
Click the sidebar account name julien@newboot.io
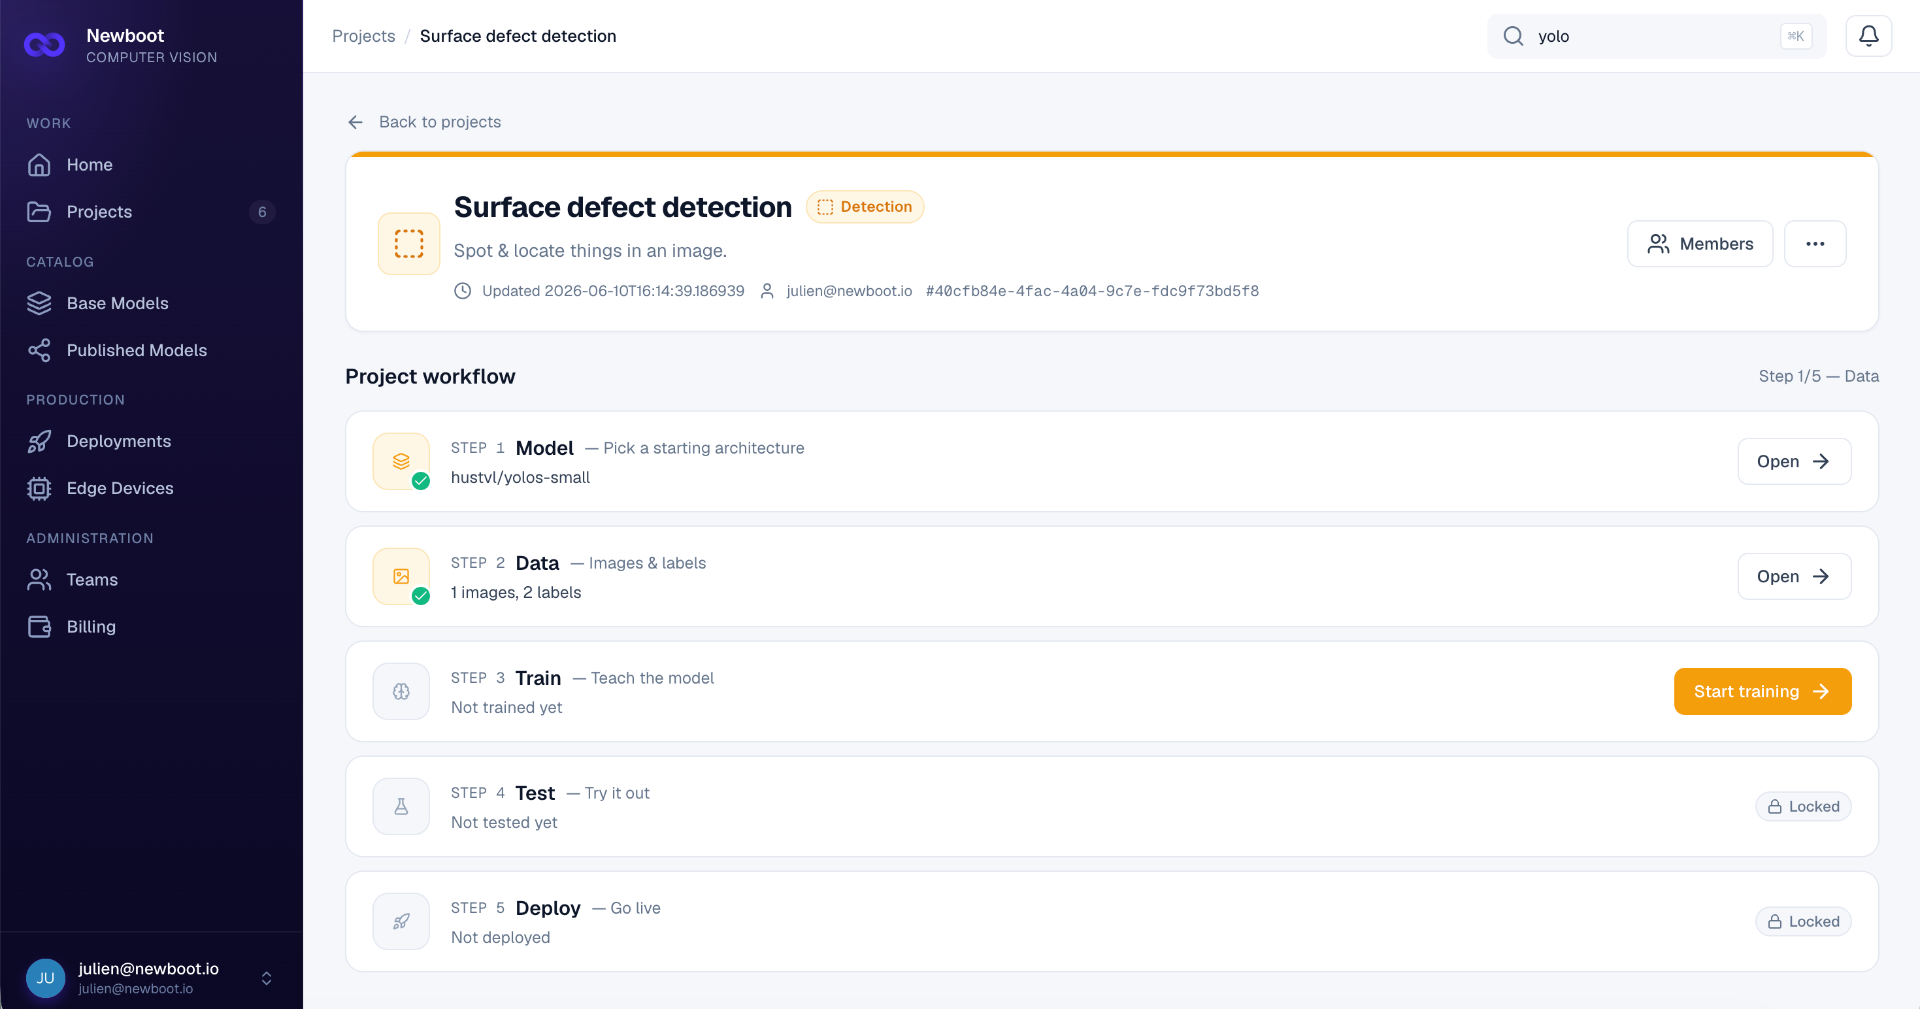148,969
